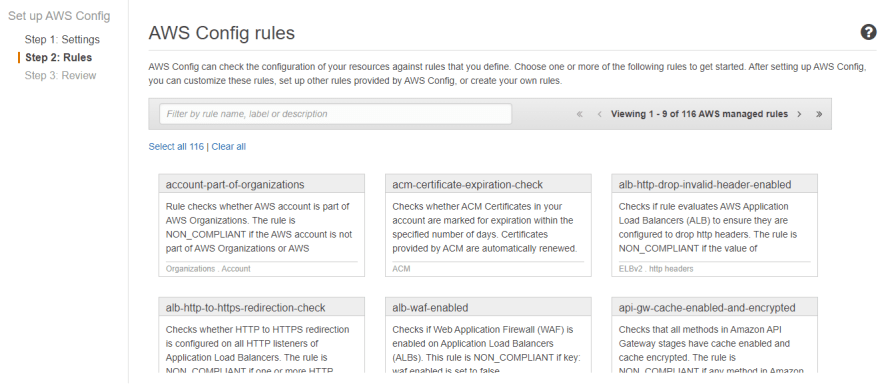Viewport: 880px width, 384px height.
Task: Click 'Viewing 1 - 9 of 116' text
Action: pos(699,114)
